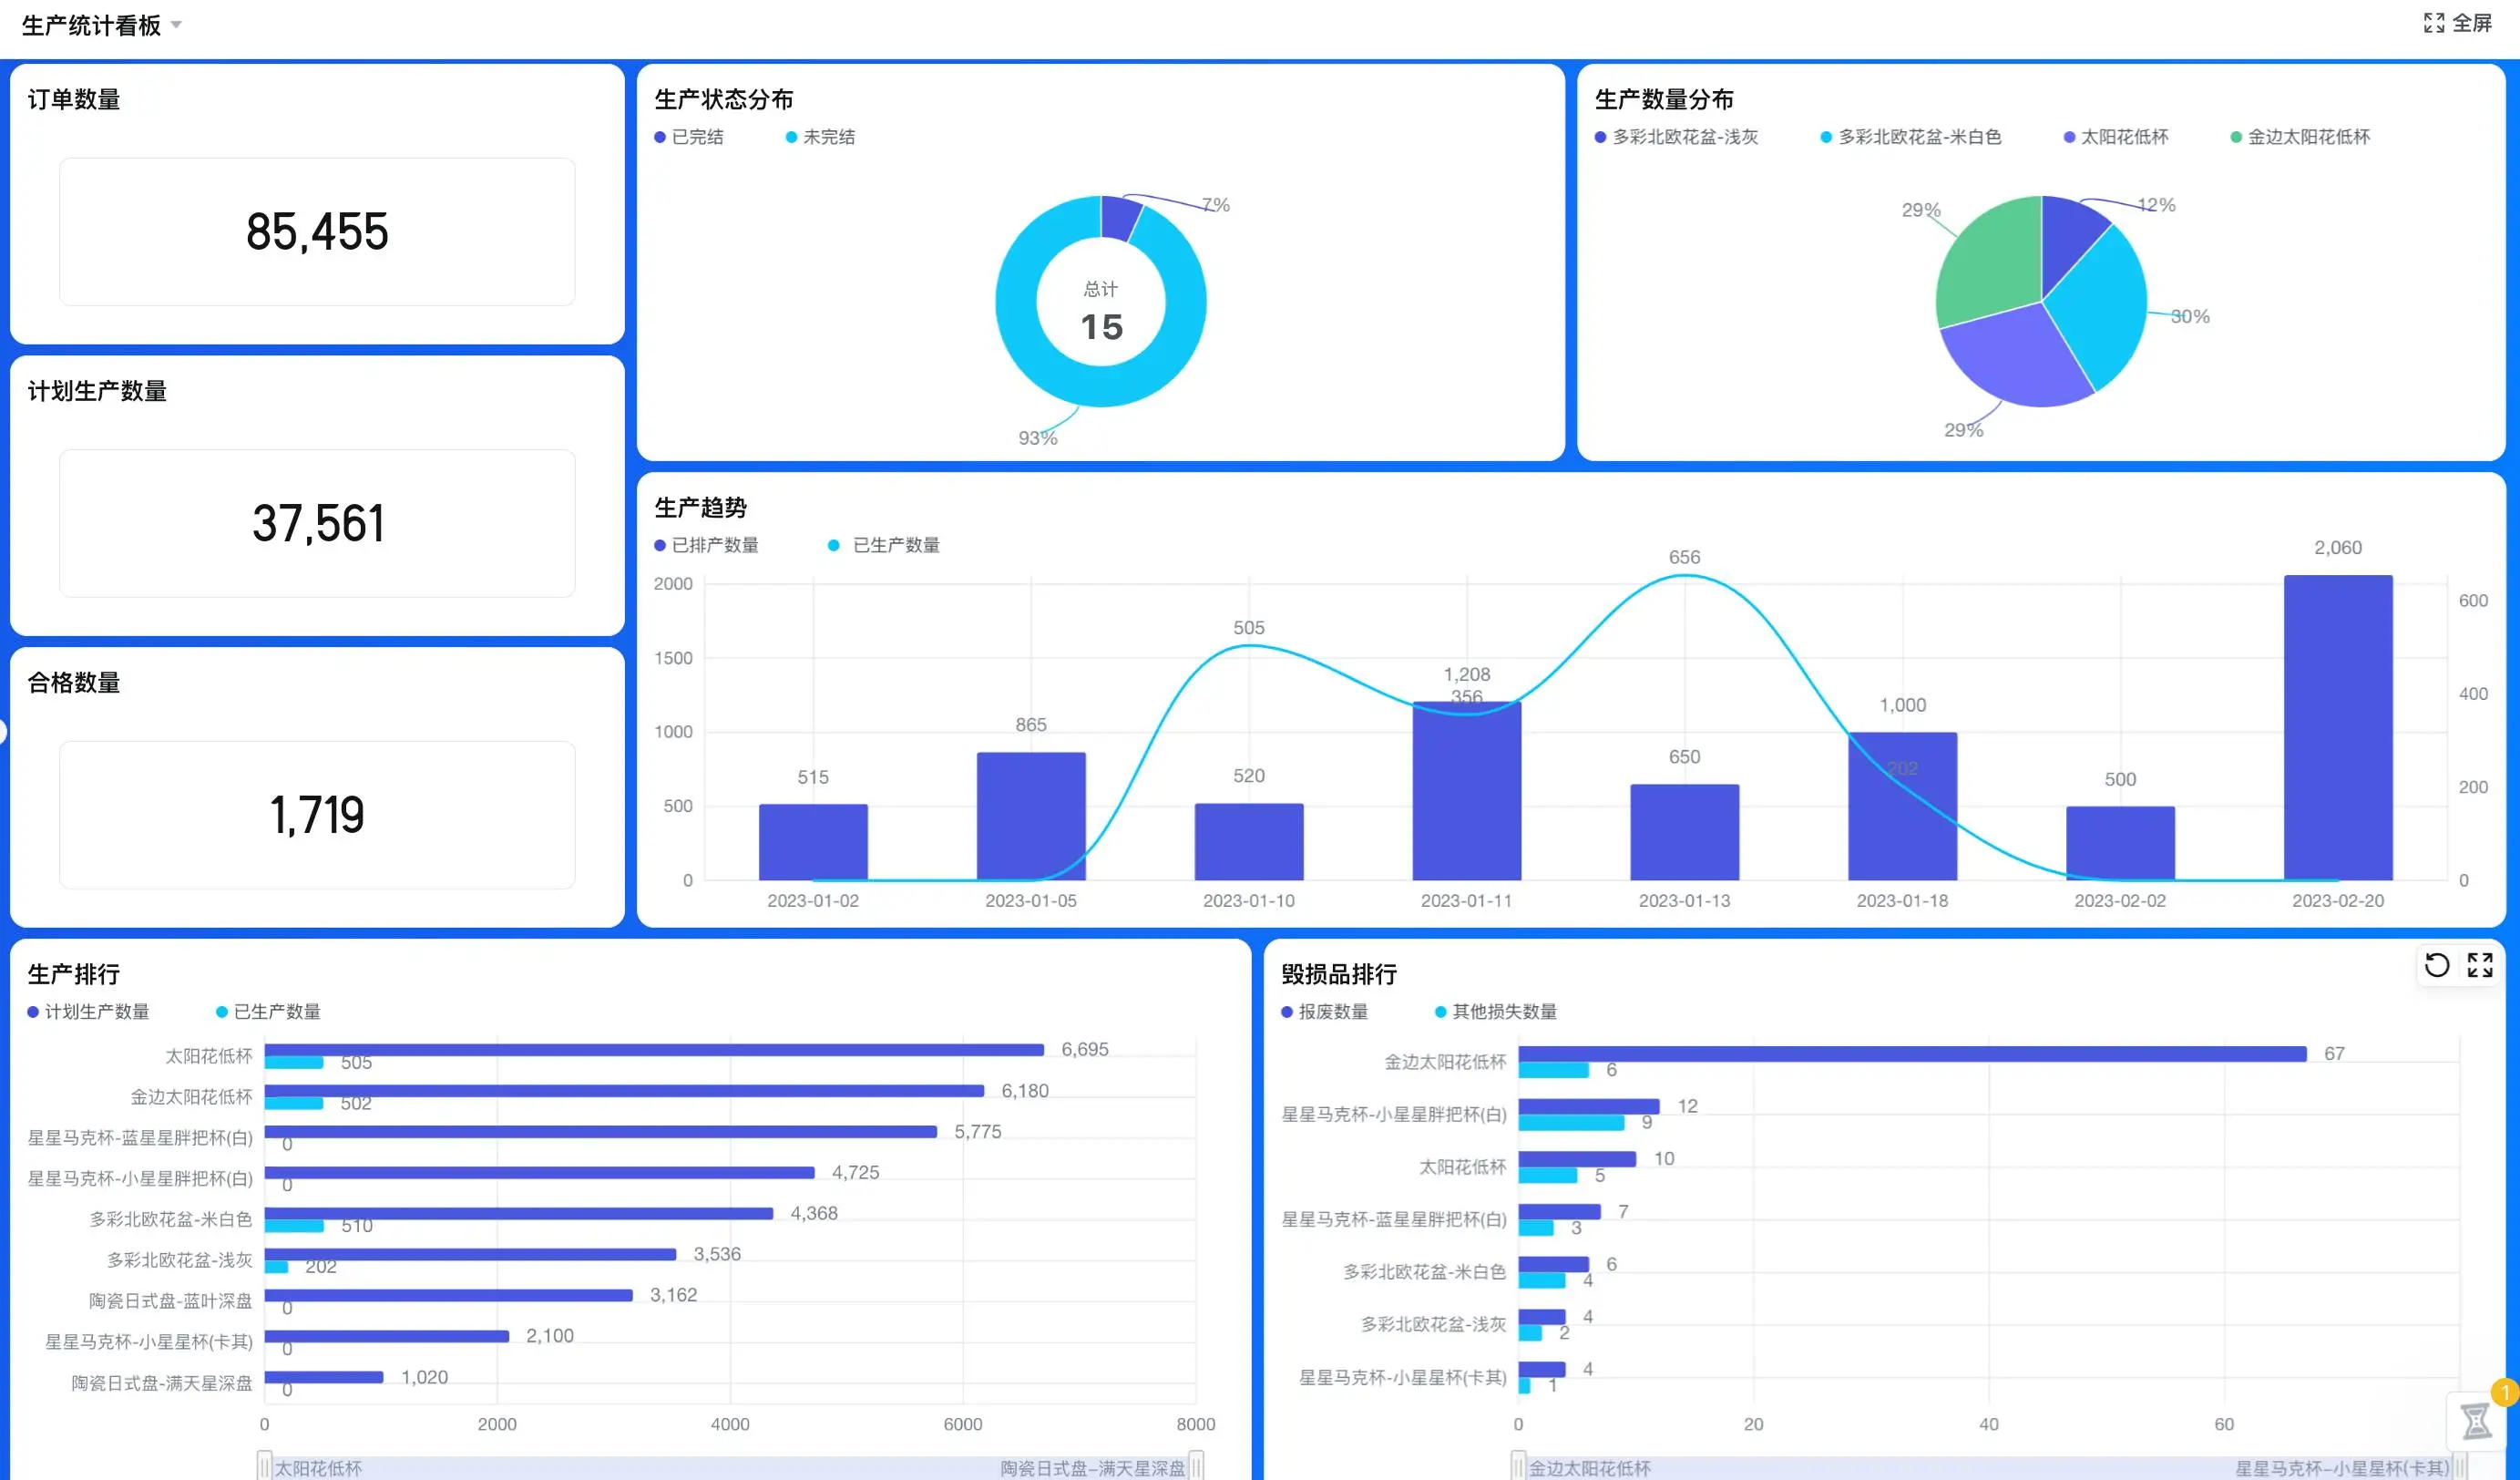2520x1480 pixels.
Task: Open the hourglass pending tasks icon
Action: [x=2476, y=1420]
